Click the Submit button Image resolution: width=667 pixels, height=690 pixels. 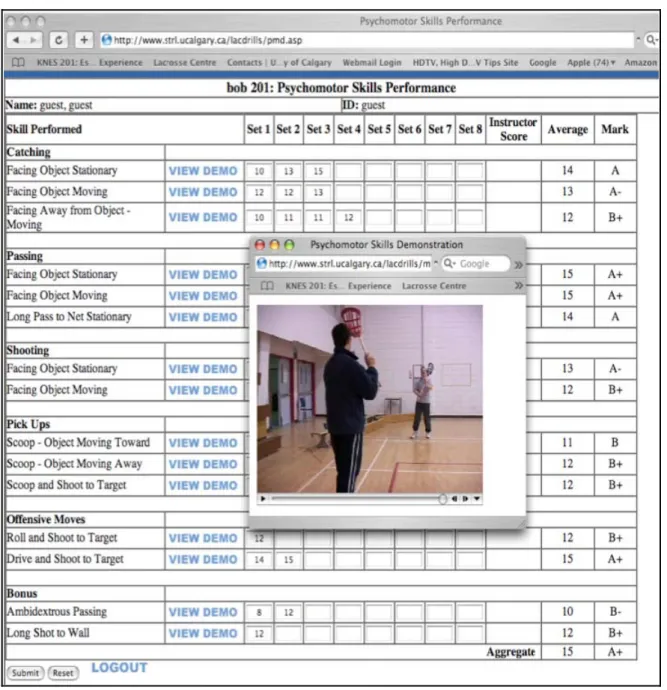pos(26,673)
